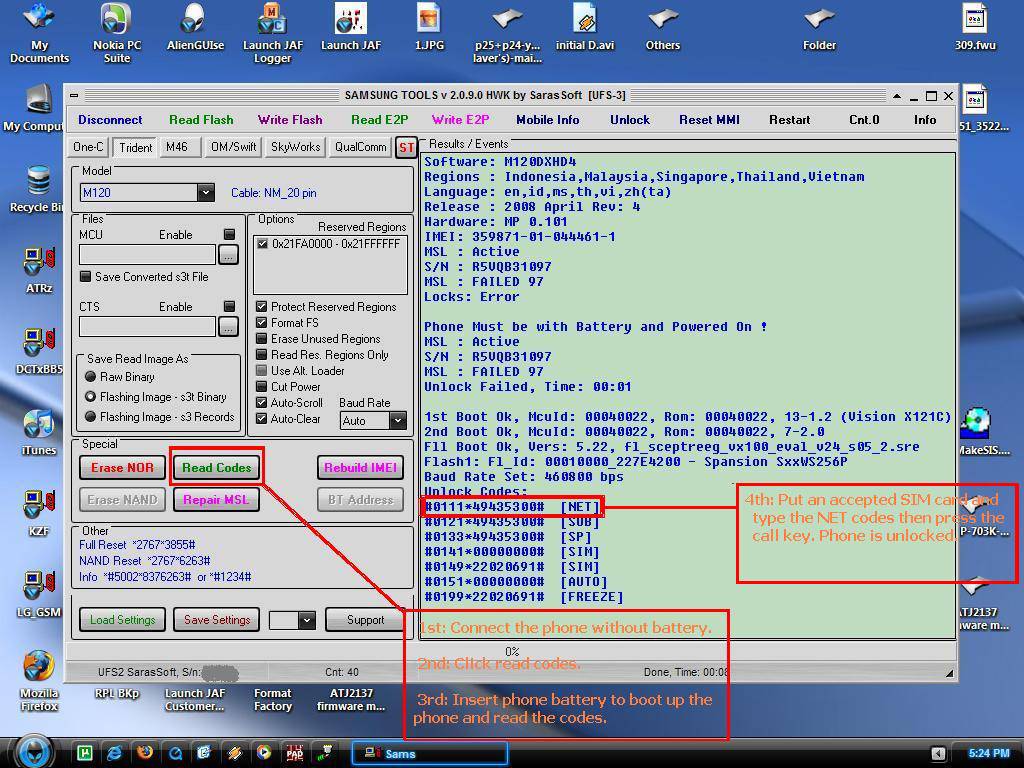Select the Mozilla Firefox desktop icon

pos(39,680)
